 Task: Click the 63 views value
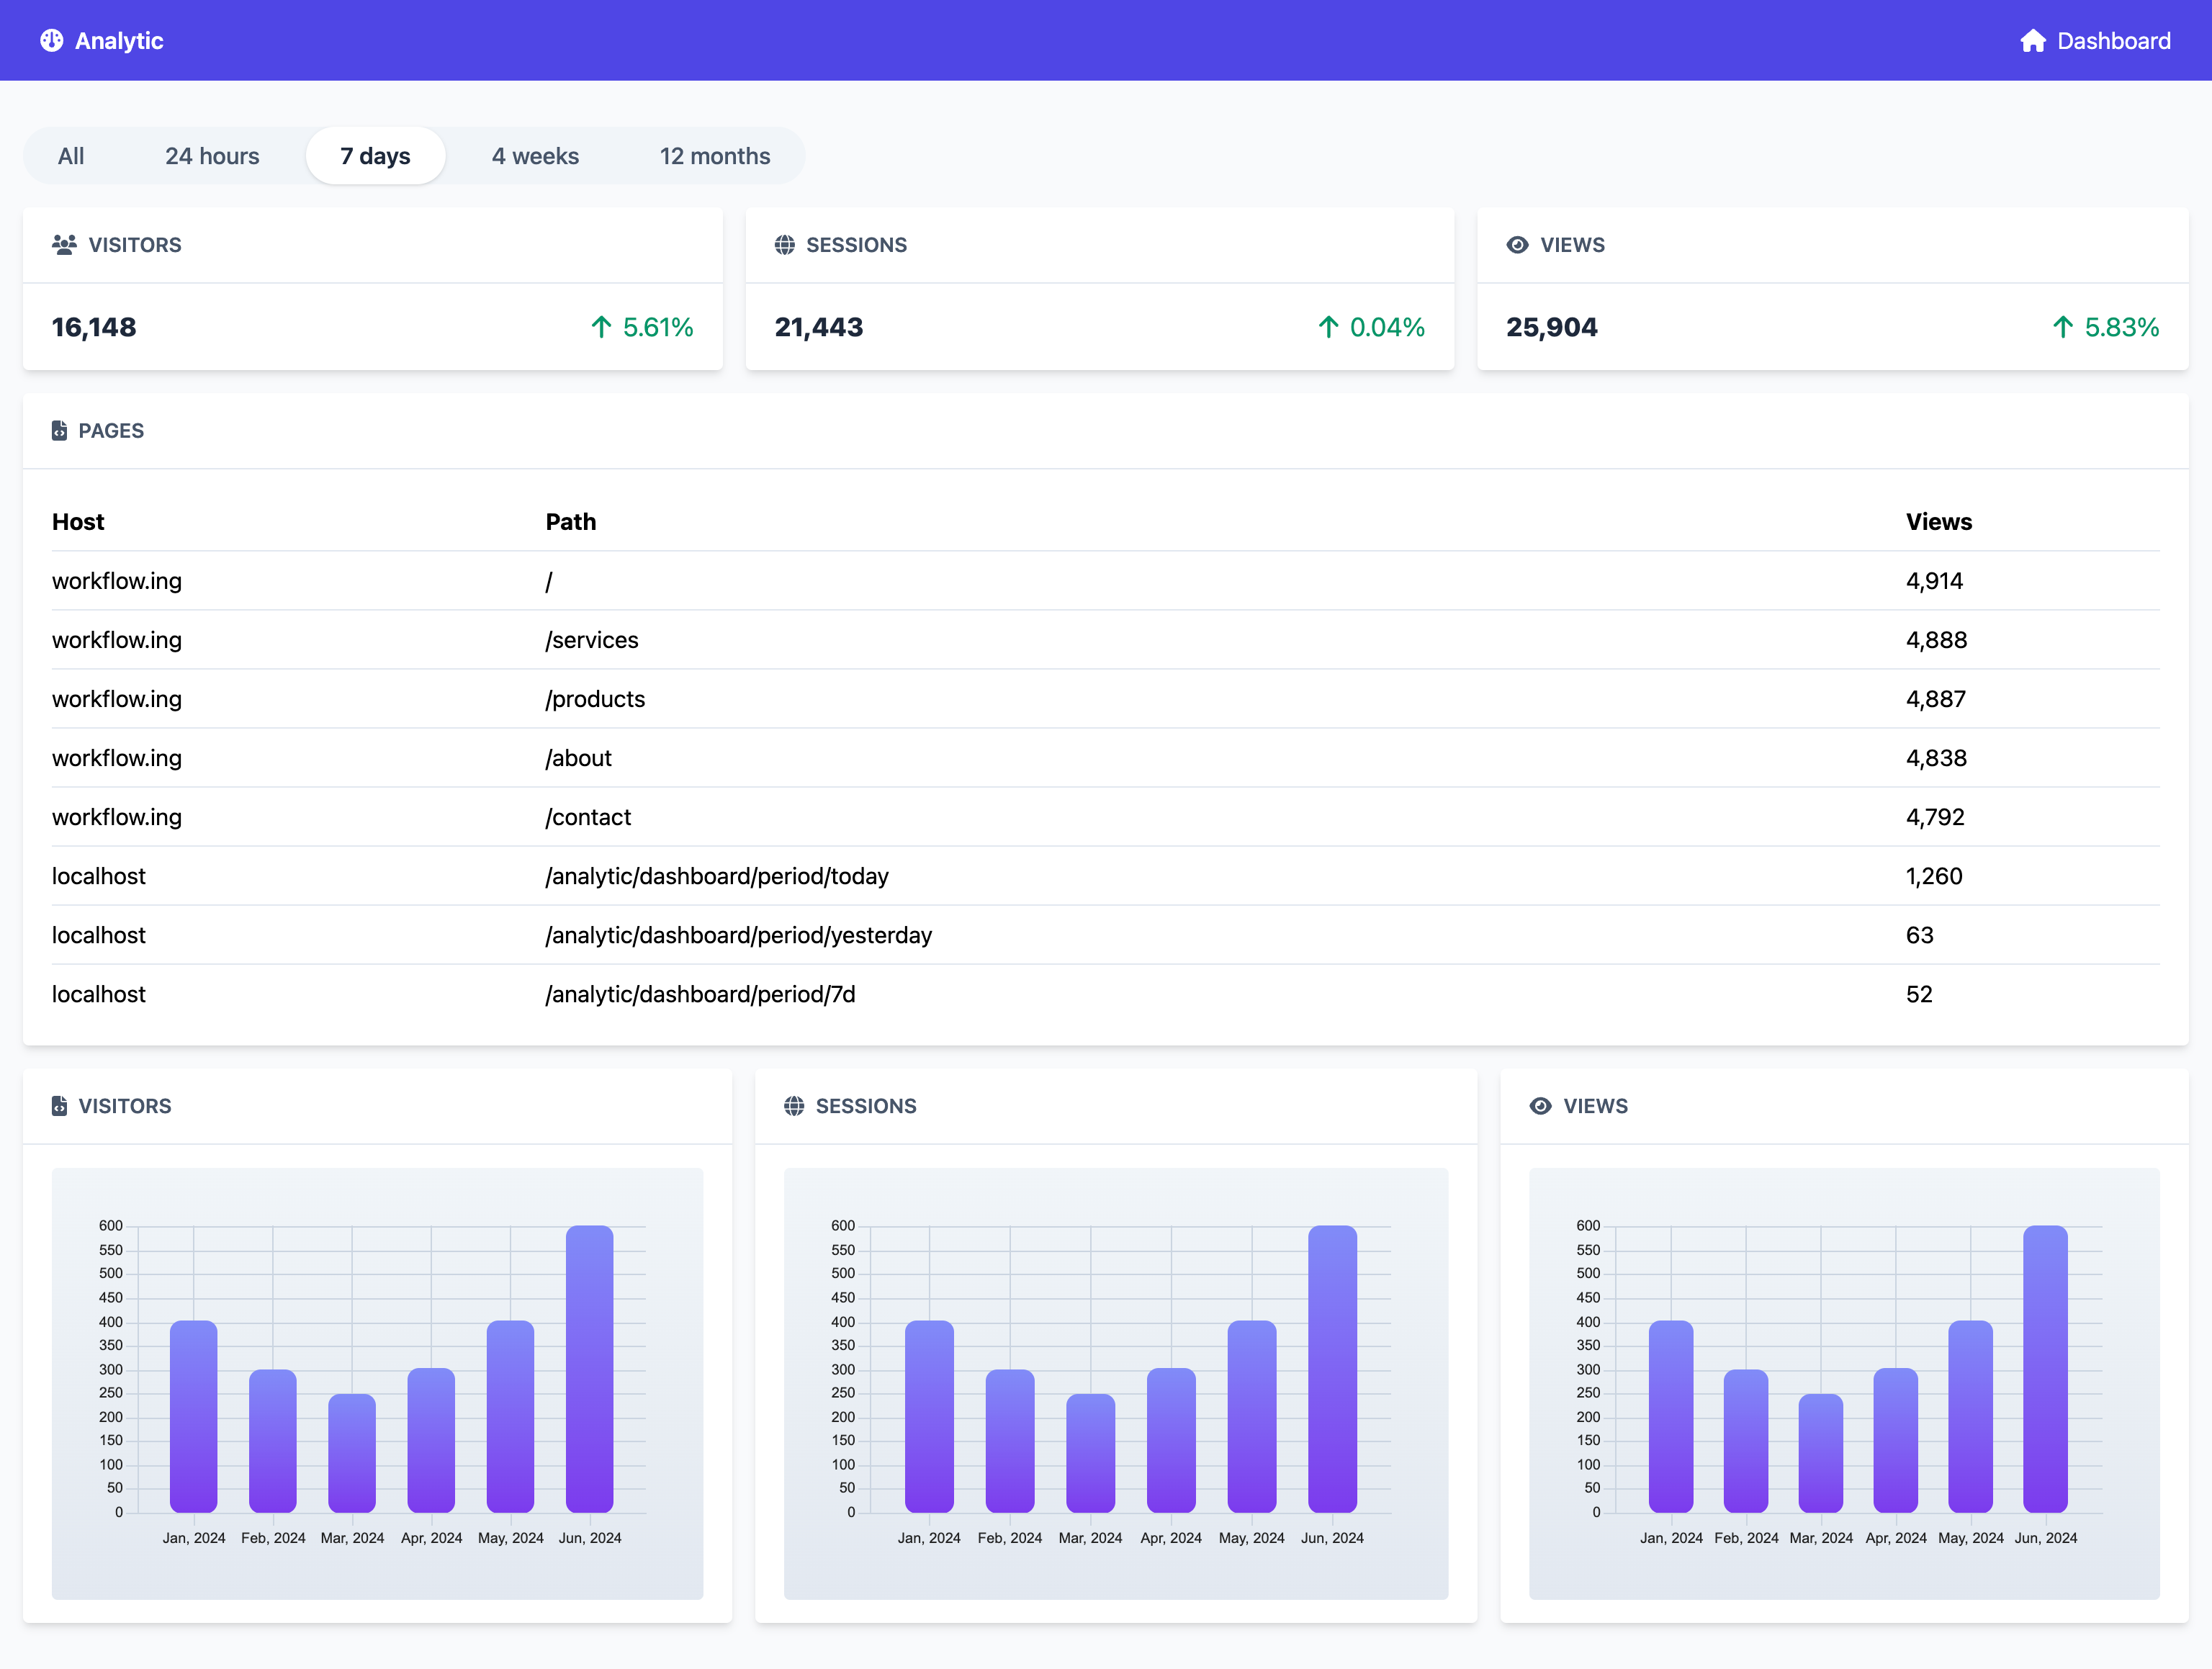pos(1920,935)
